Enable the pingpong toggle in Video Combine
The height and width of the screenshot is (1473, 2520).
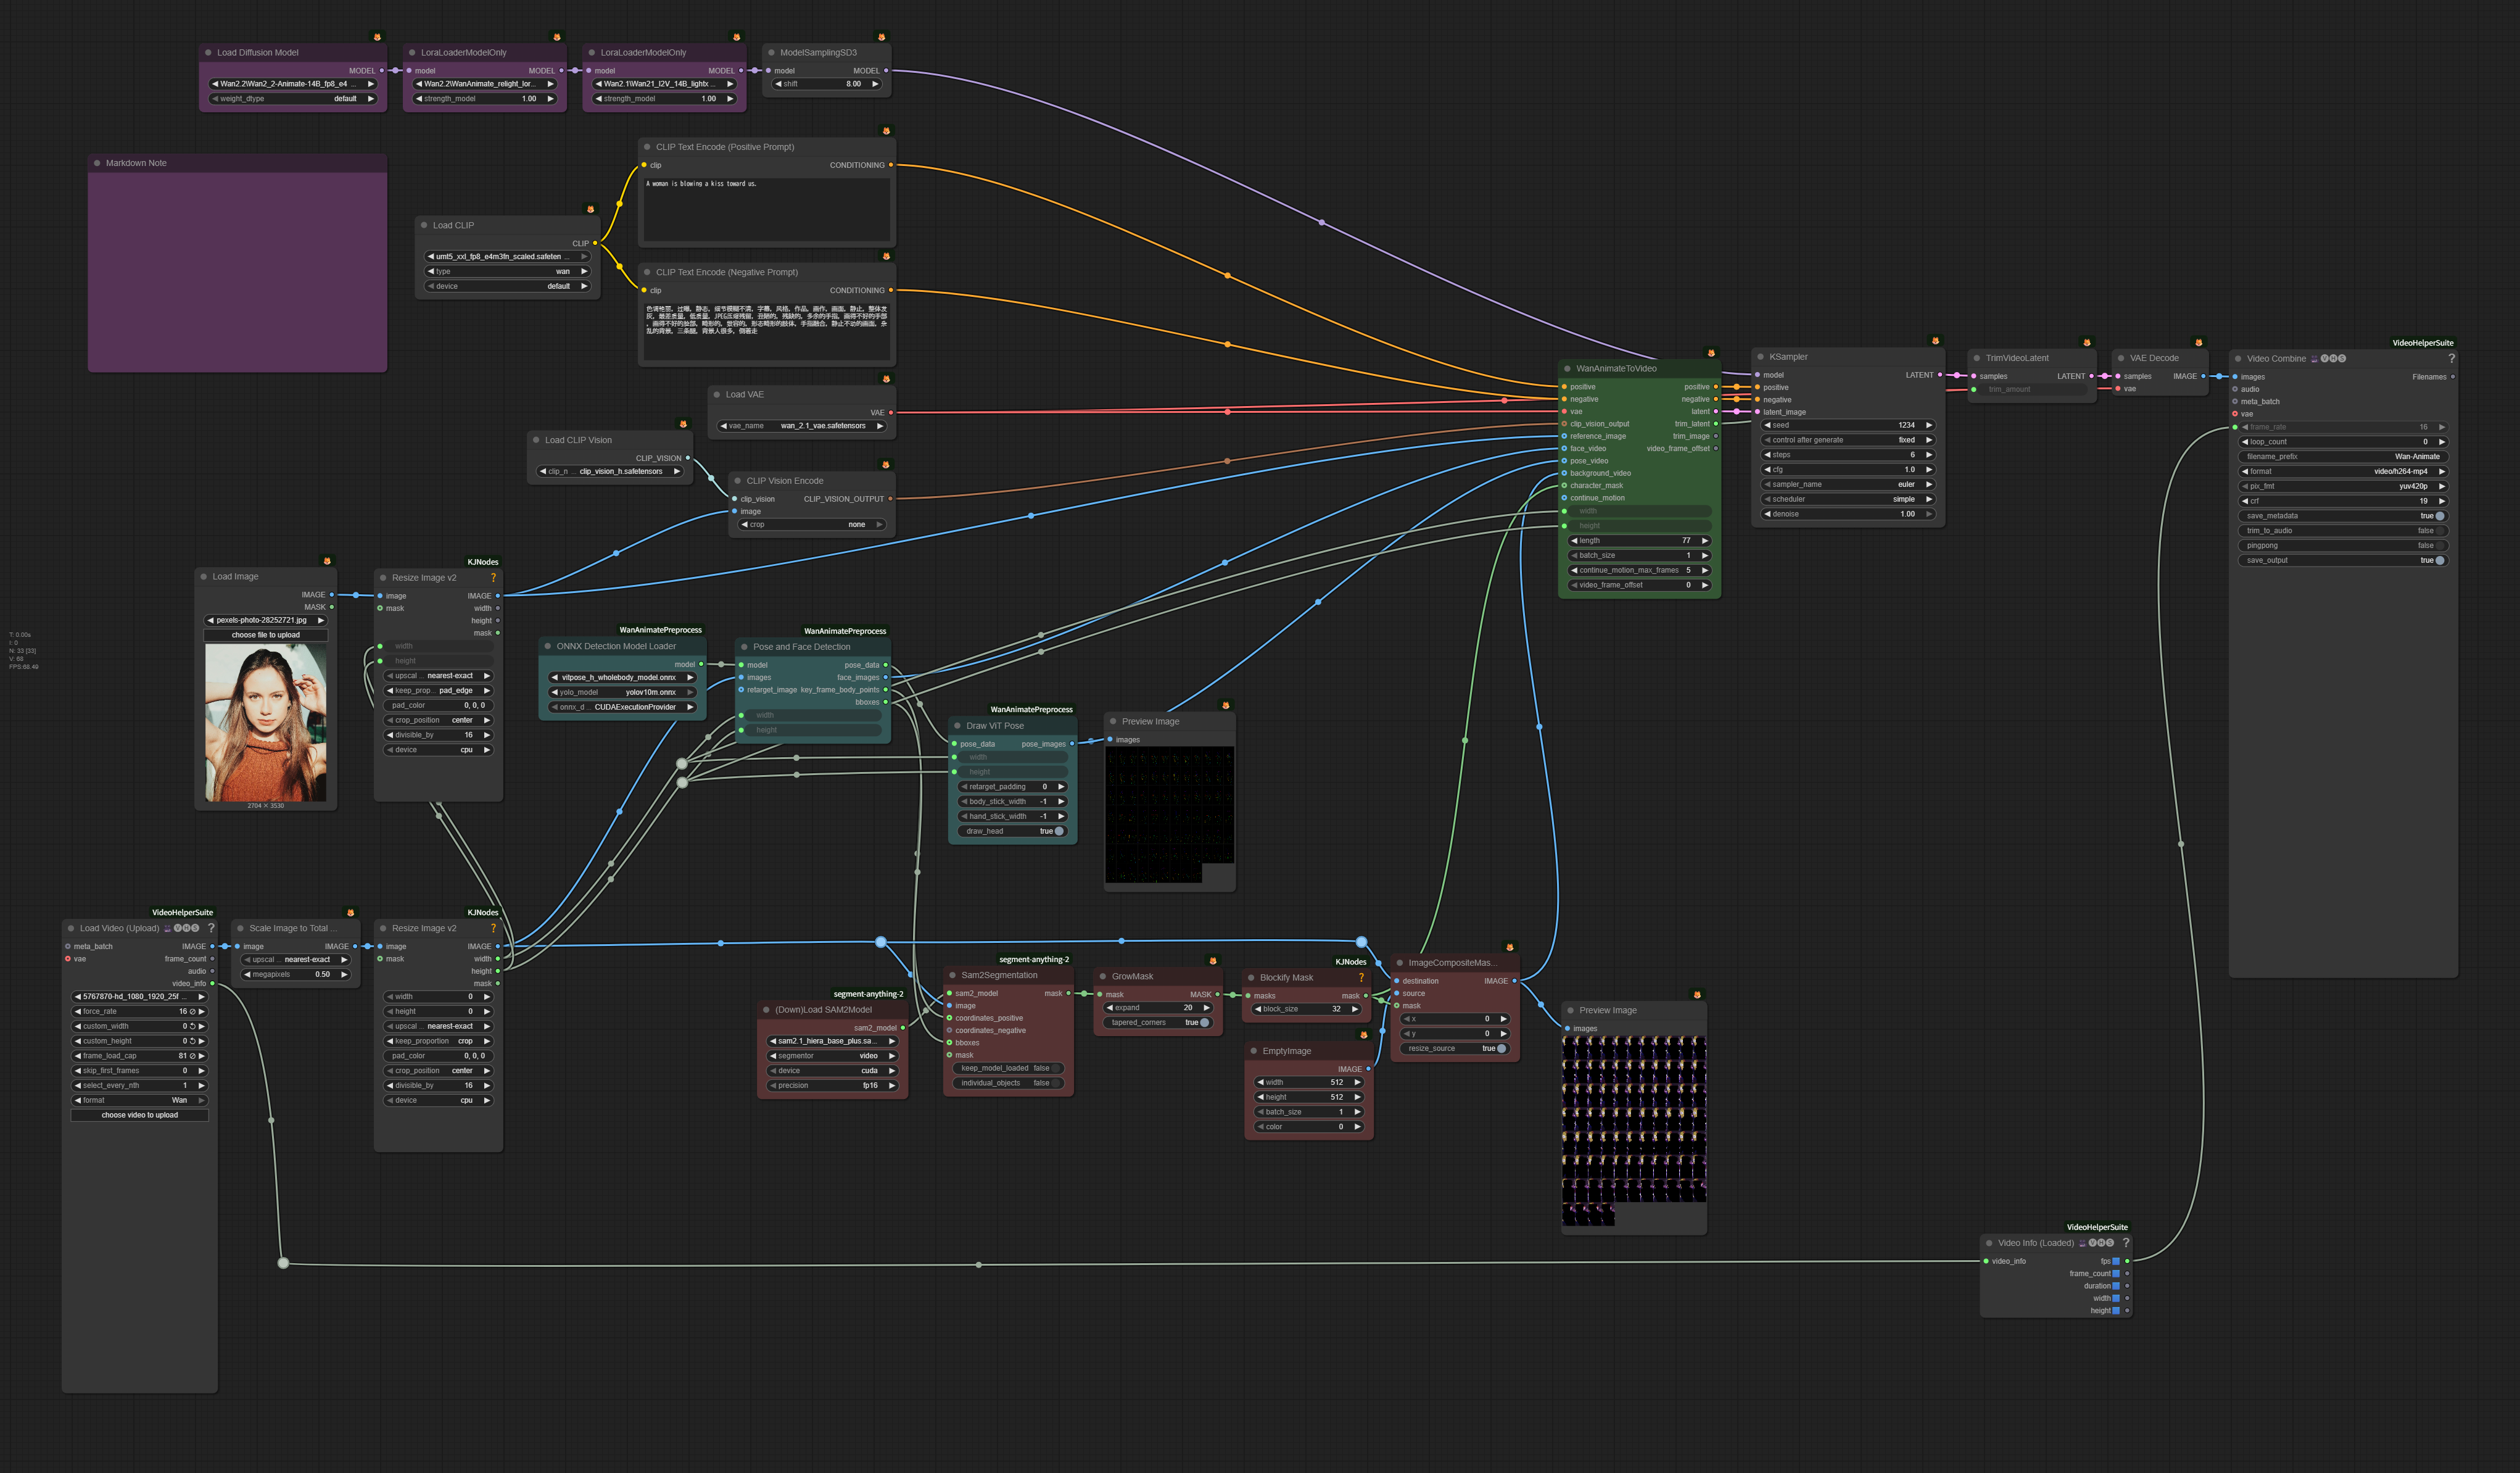(2439, 546)
